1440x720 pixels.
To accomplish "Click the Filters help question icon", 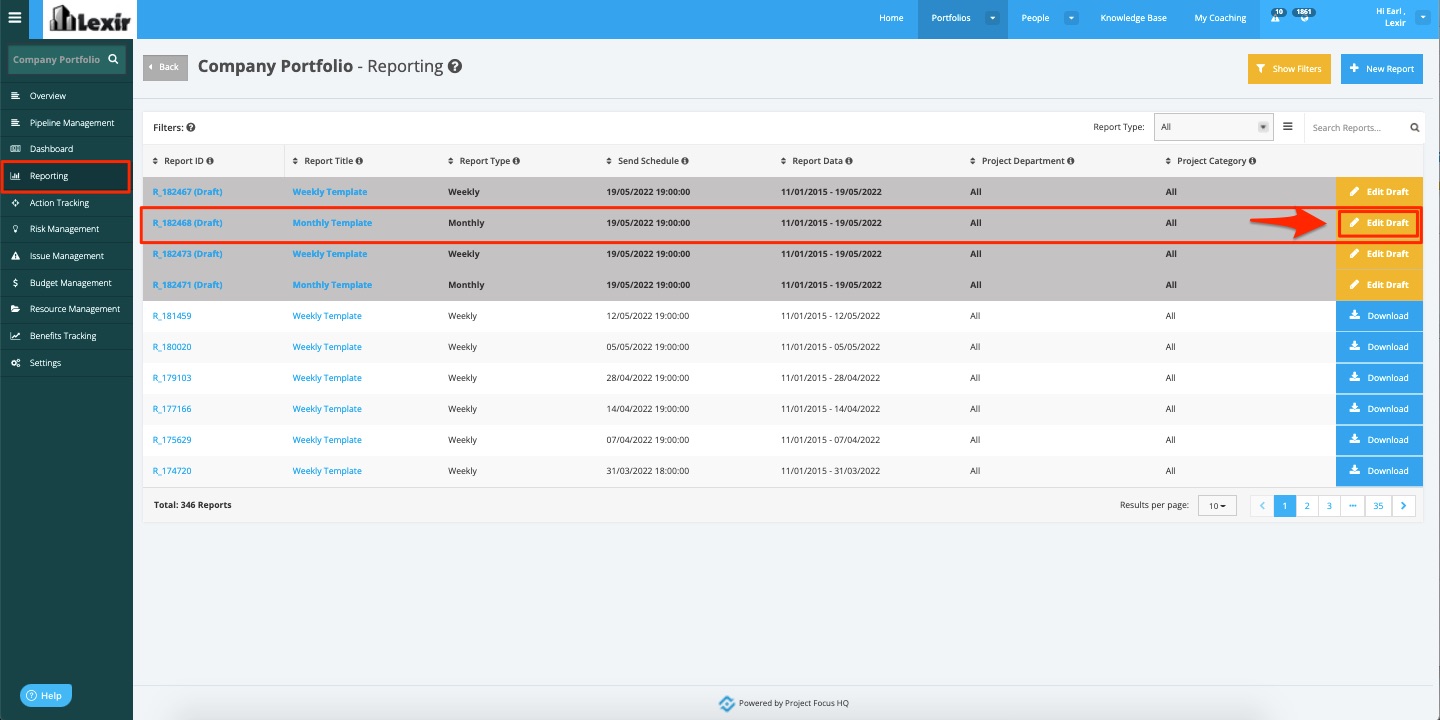I will (190, 128).
